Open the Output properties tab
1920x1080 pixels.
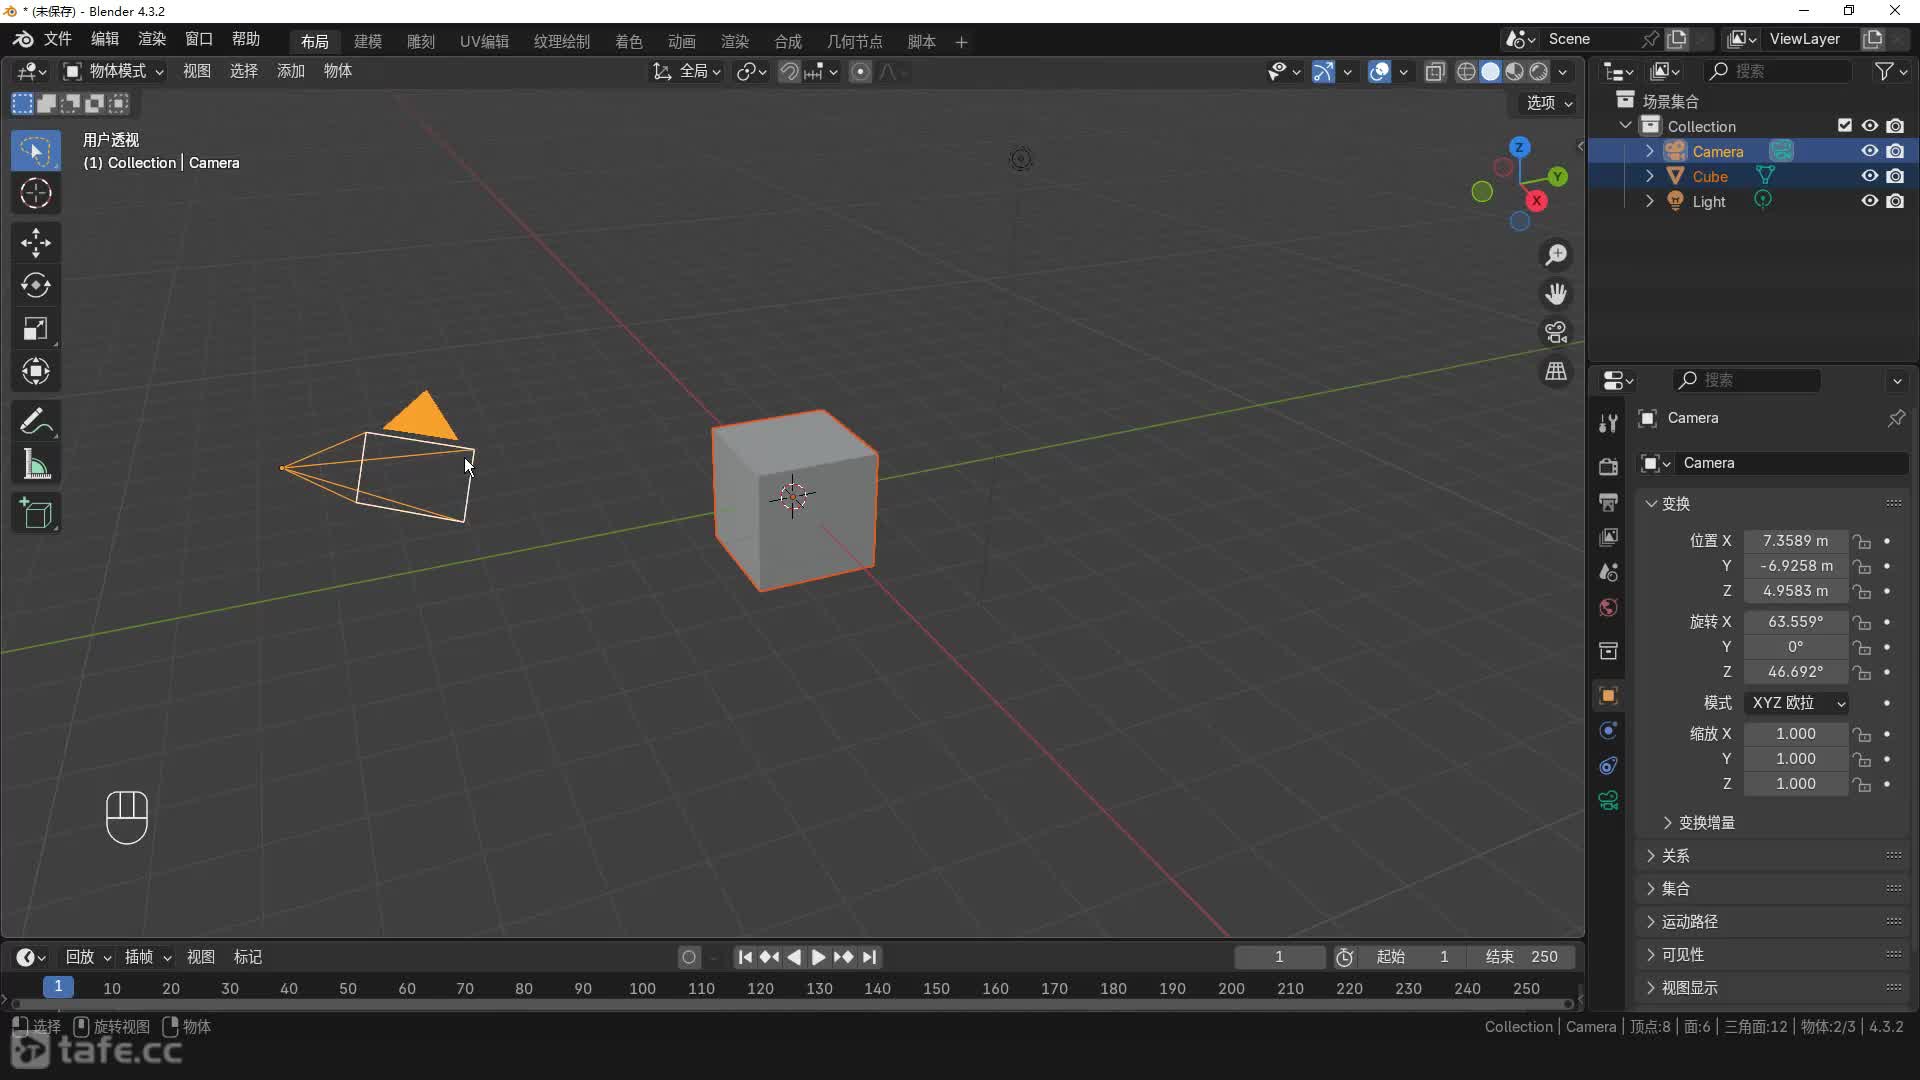click(1608, 502)
